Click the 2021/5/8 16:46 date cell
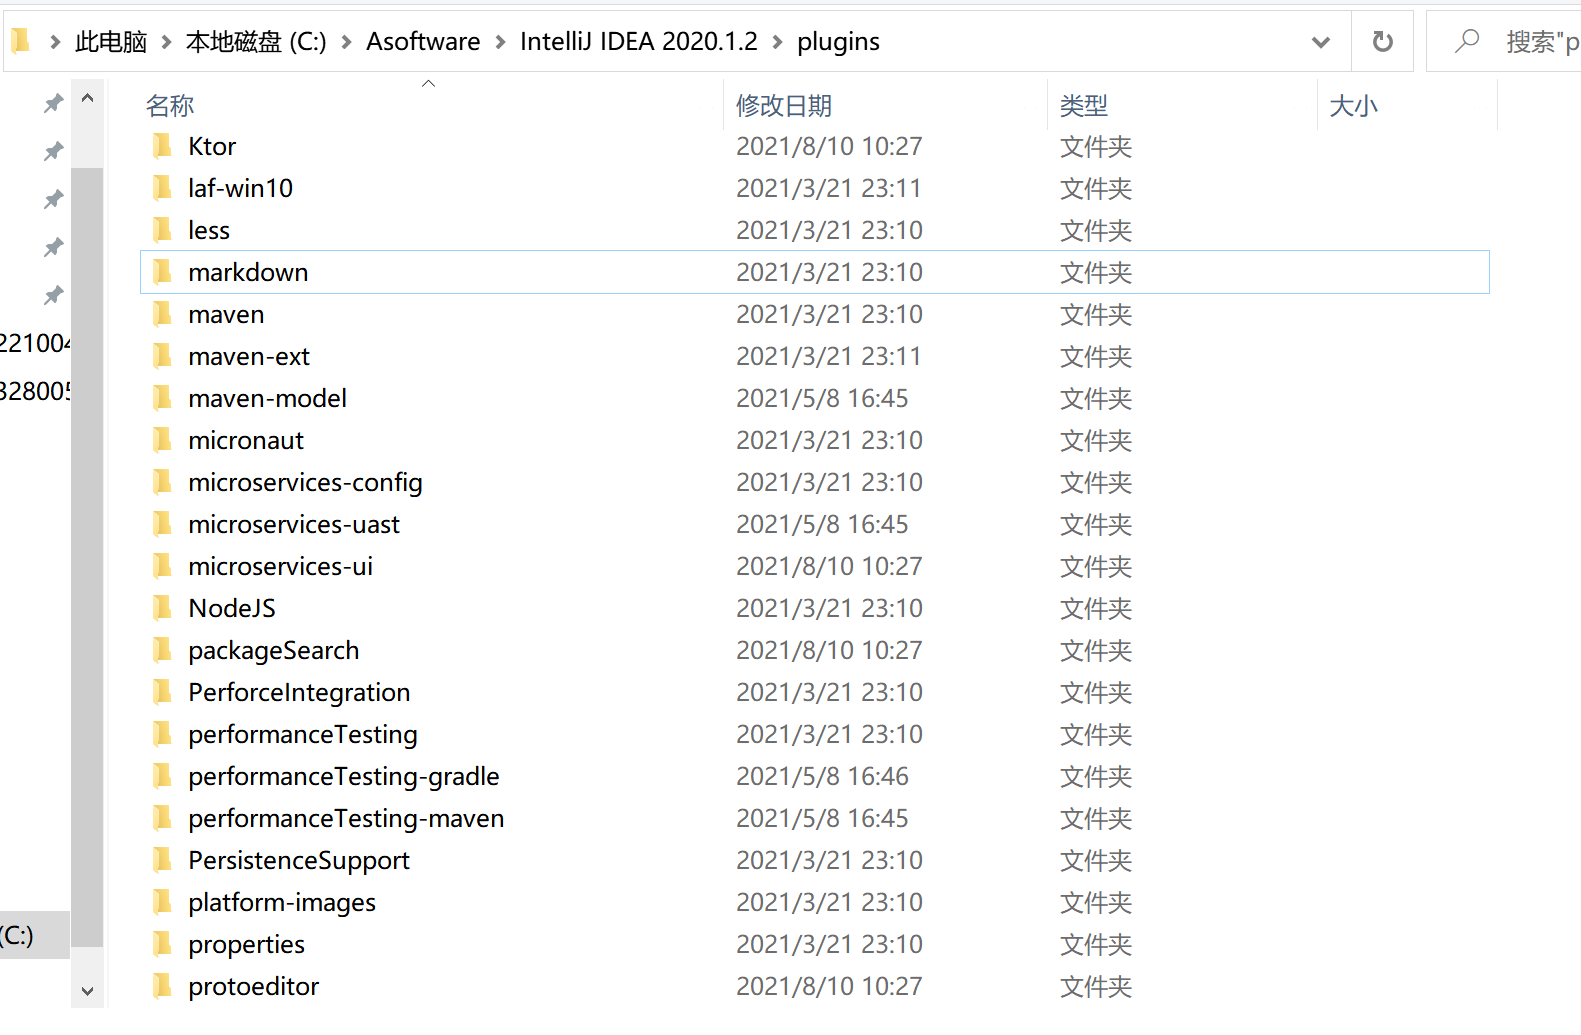Viewport: 1581px width, 1035px height. point(822,776)
